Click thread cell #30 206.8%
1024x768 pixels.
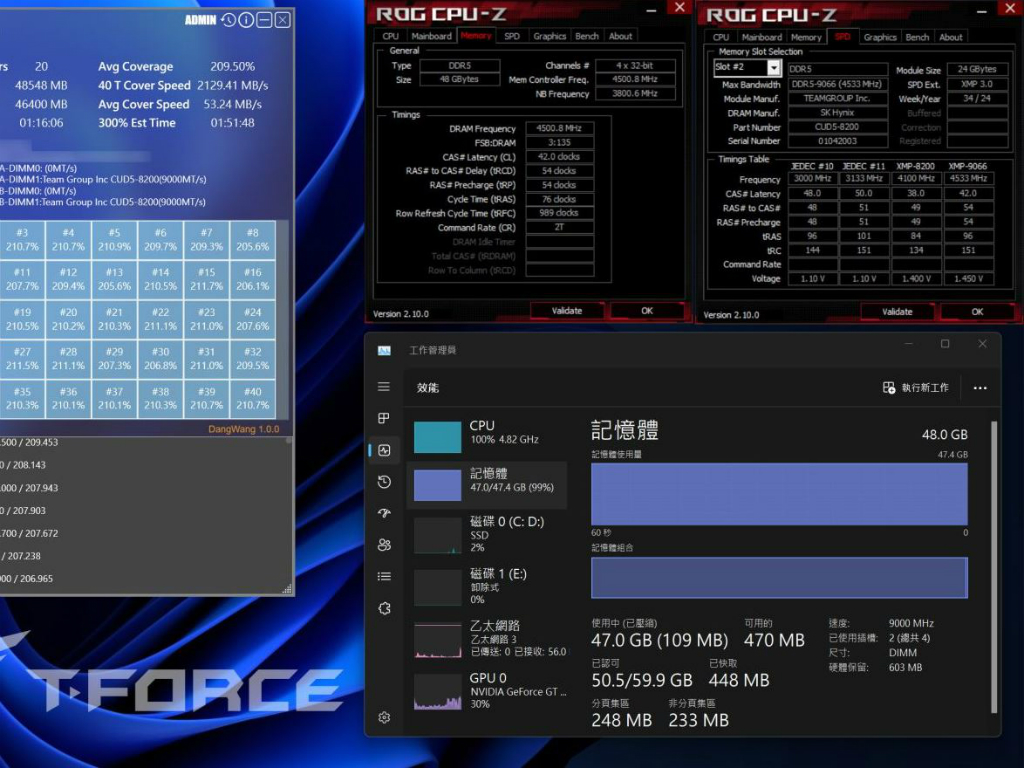click(x=161, y=359)
